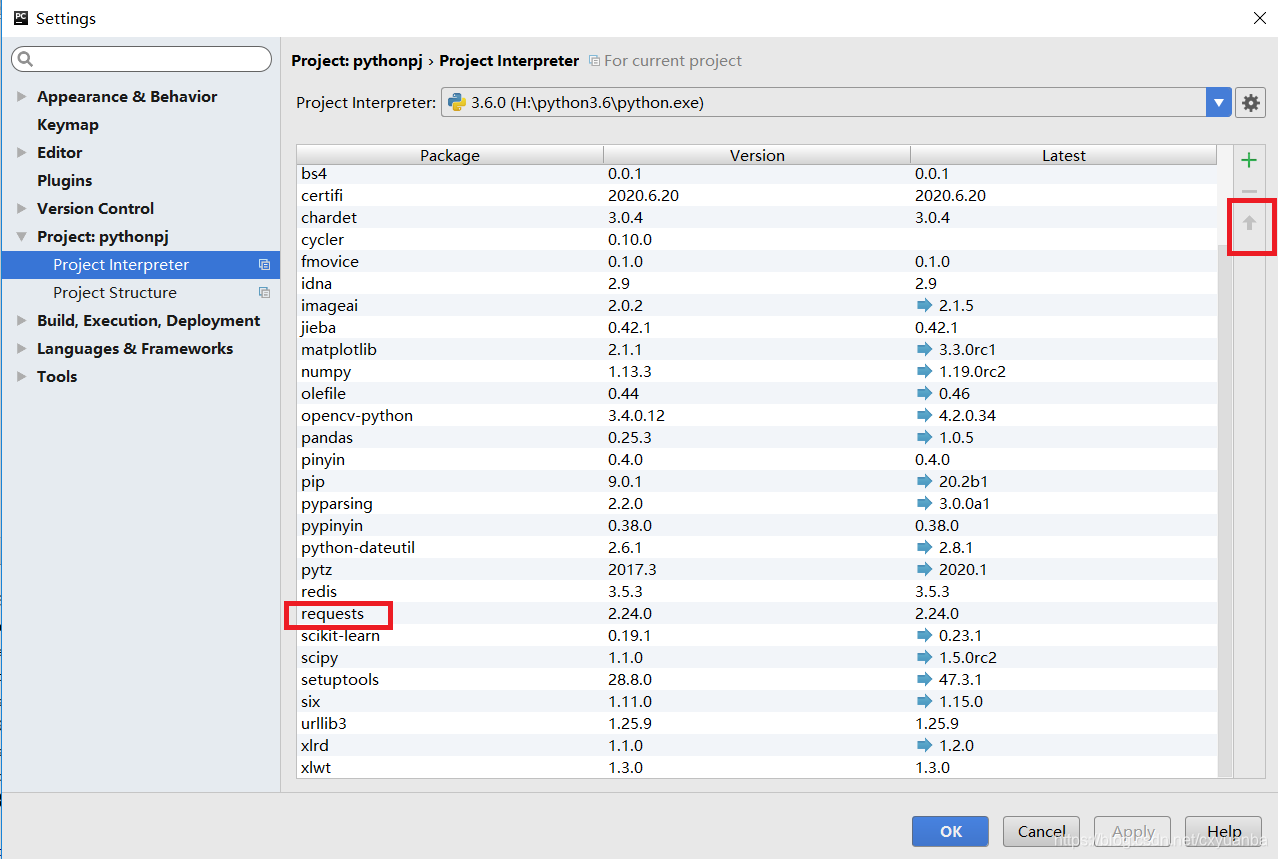
Task: Open Keymap settings
Action: coord(68,125)
